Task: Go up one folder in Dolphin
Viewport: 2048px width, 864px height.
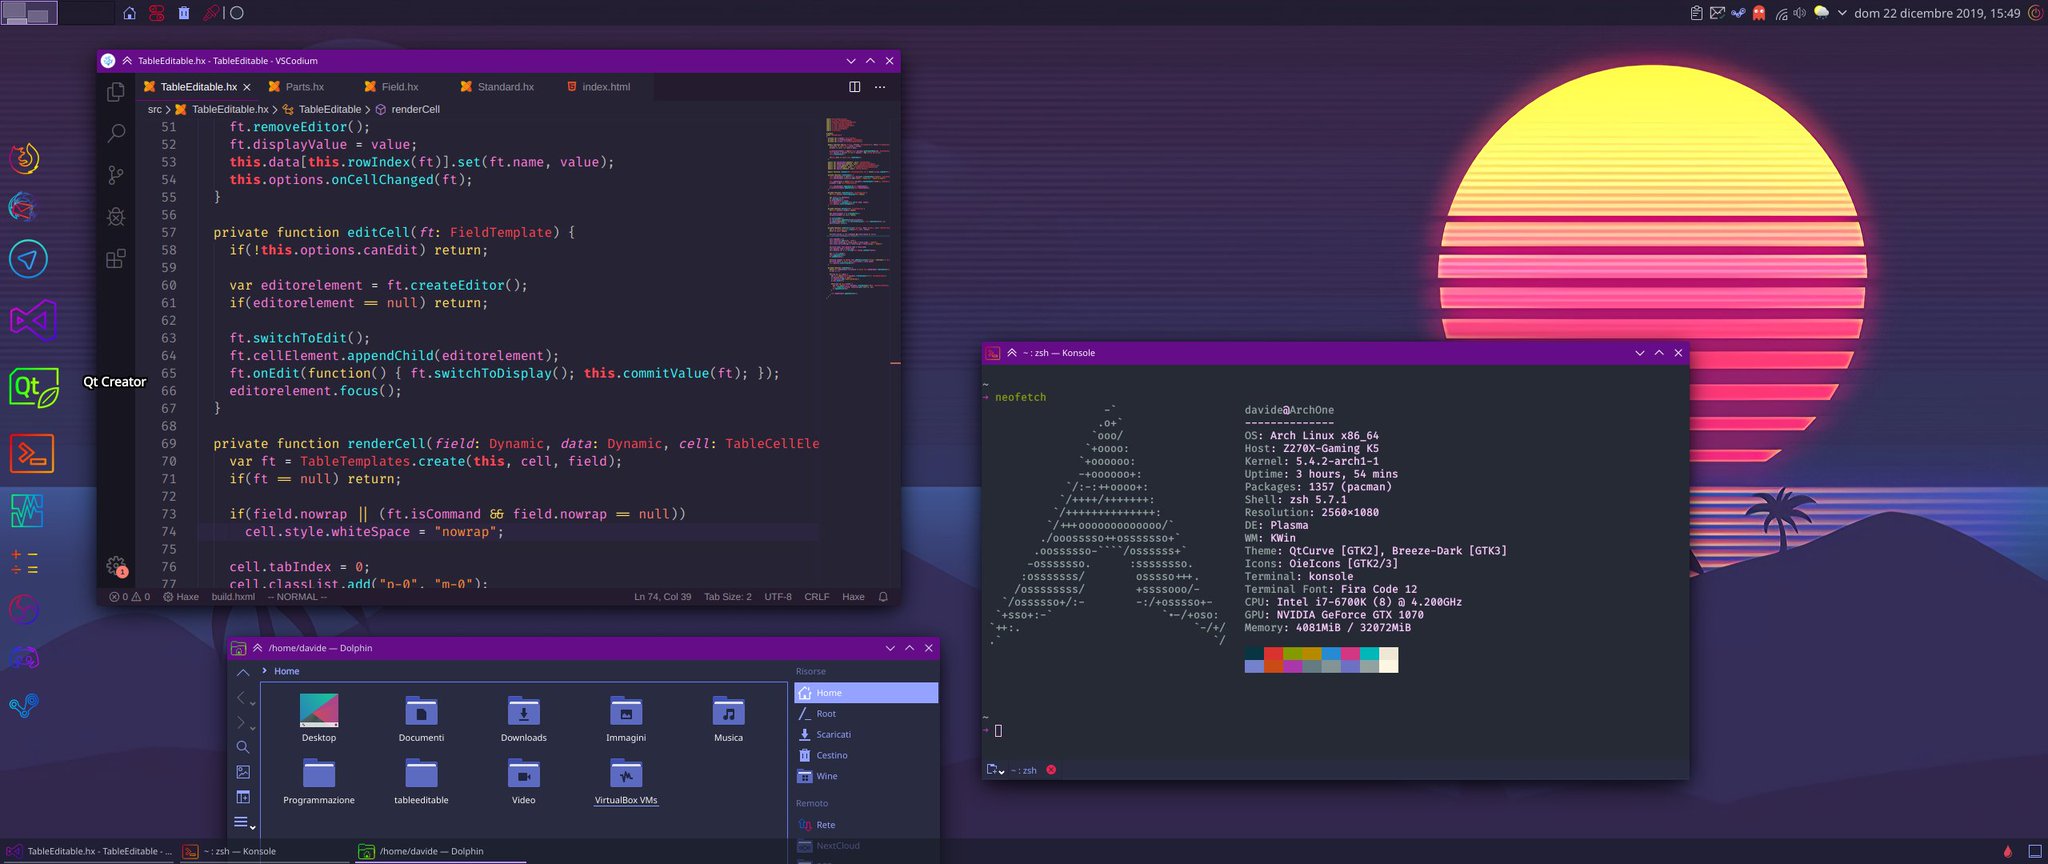Action: tap(243, 672)
